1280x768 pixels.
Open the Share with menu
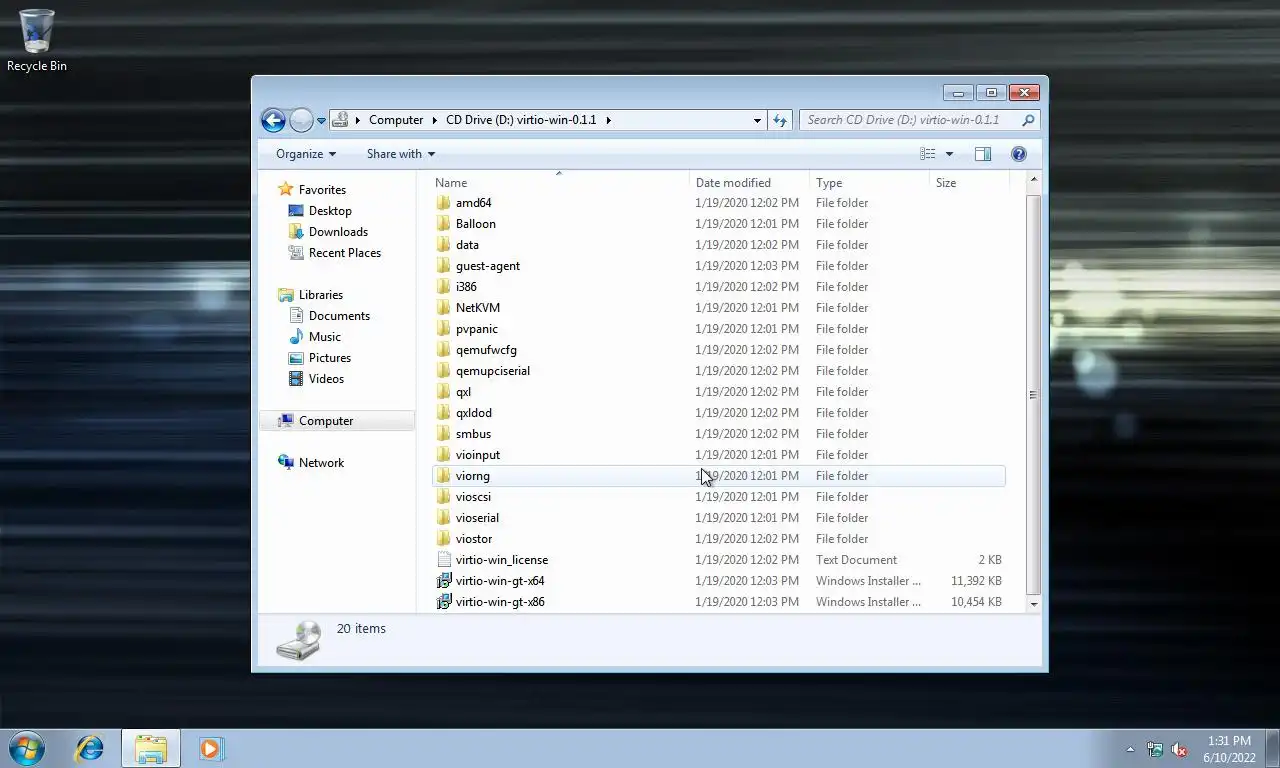point(401,154)
